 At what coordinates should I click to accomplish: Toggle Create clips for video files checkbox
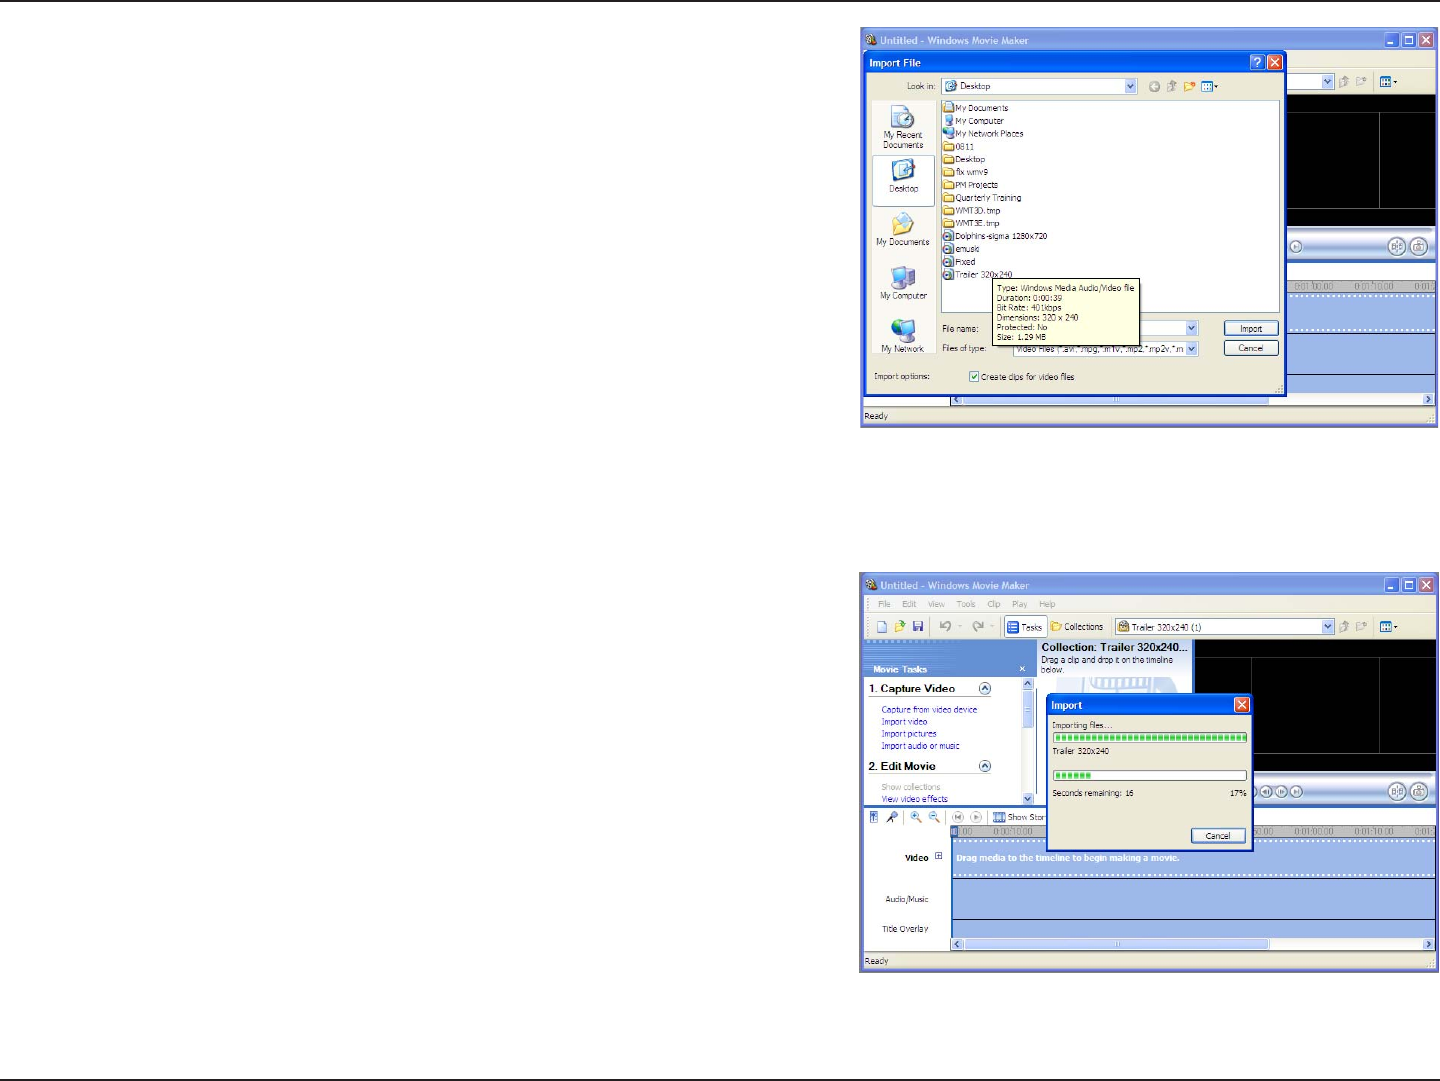coord(974,377)
